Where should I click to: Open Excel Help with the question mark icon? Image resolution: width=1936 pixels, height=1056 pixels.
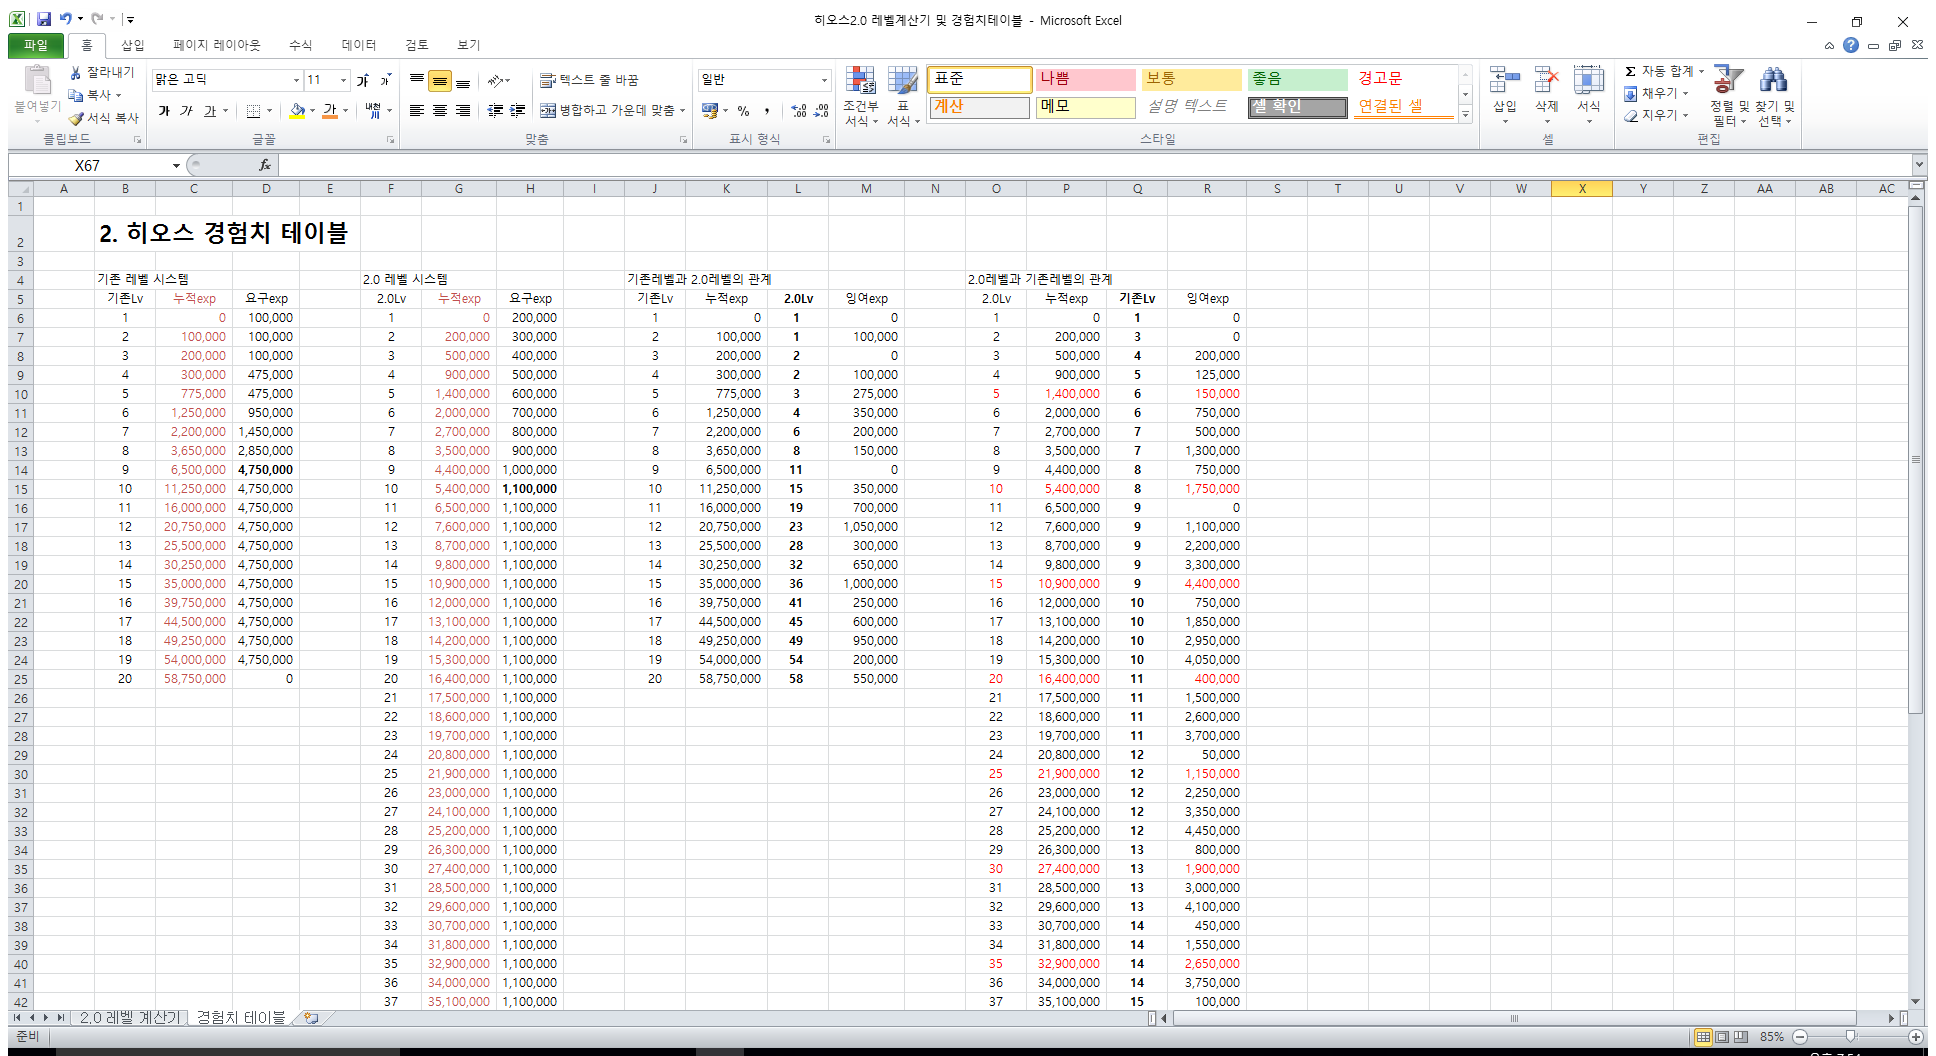[1851, 45]
